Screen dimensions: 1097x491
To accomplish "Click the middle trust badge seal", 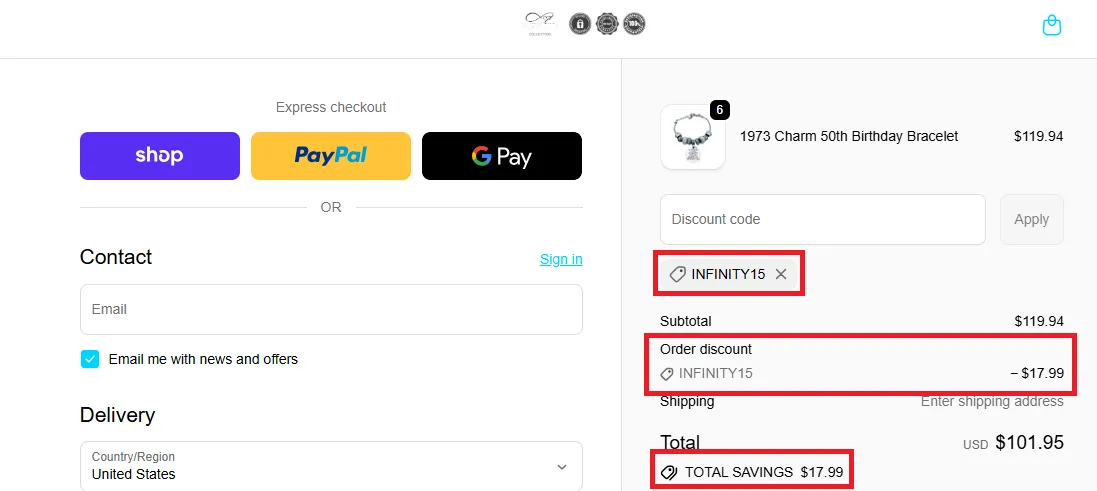I will pyautogui.click(x=607, y=24).
